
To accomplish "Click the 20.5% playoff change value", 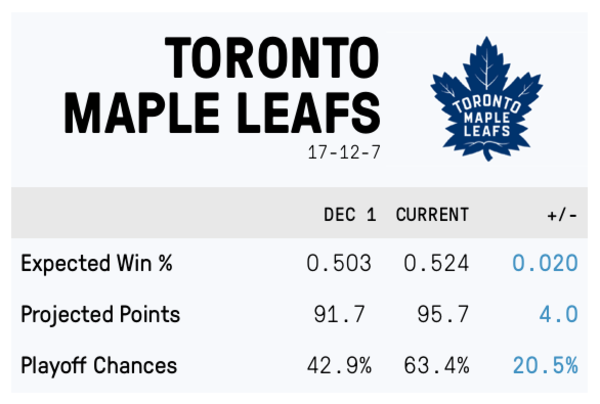I will click(545, 365).
